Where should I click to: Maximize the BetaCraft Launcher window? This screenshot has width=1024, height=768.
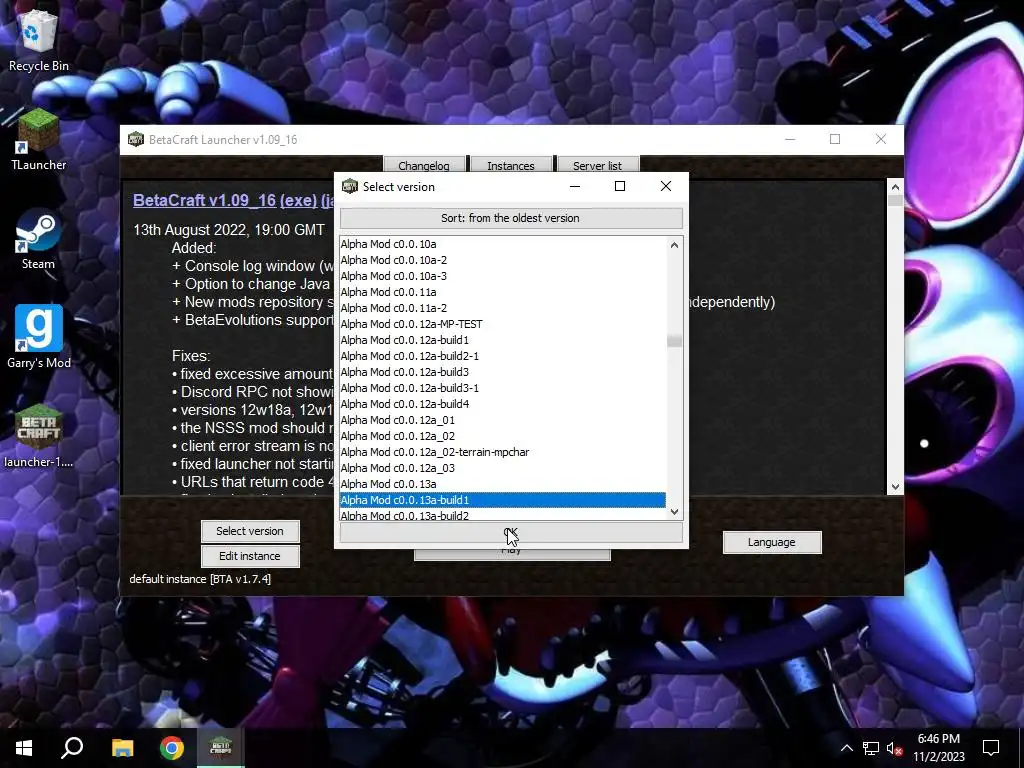coord(835,139)
